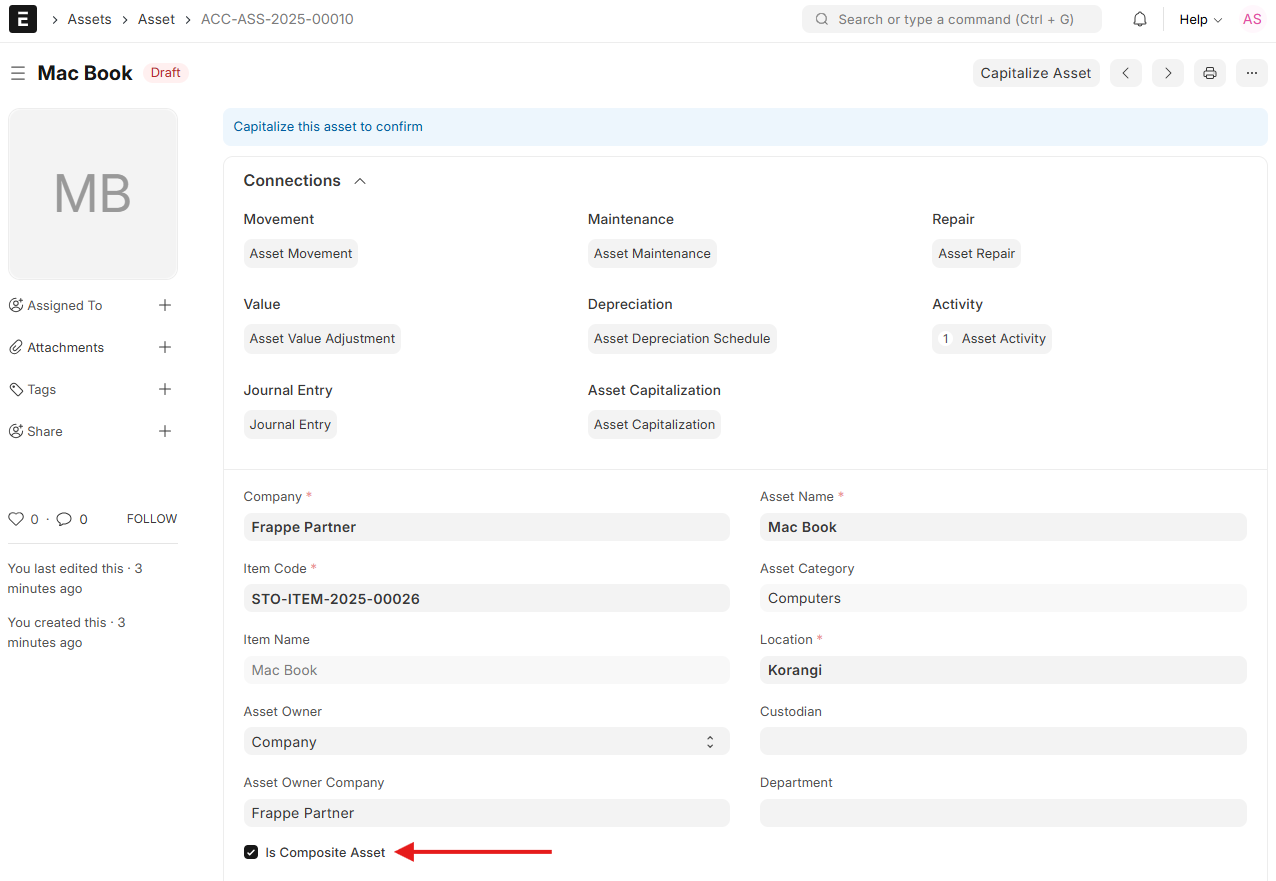Open the Asset Owner dropdown
This screenshot has width=1276, height=881.
(486, 741)
